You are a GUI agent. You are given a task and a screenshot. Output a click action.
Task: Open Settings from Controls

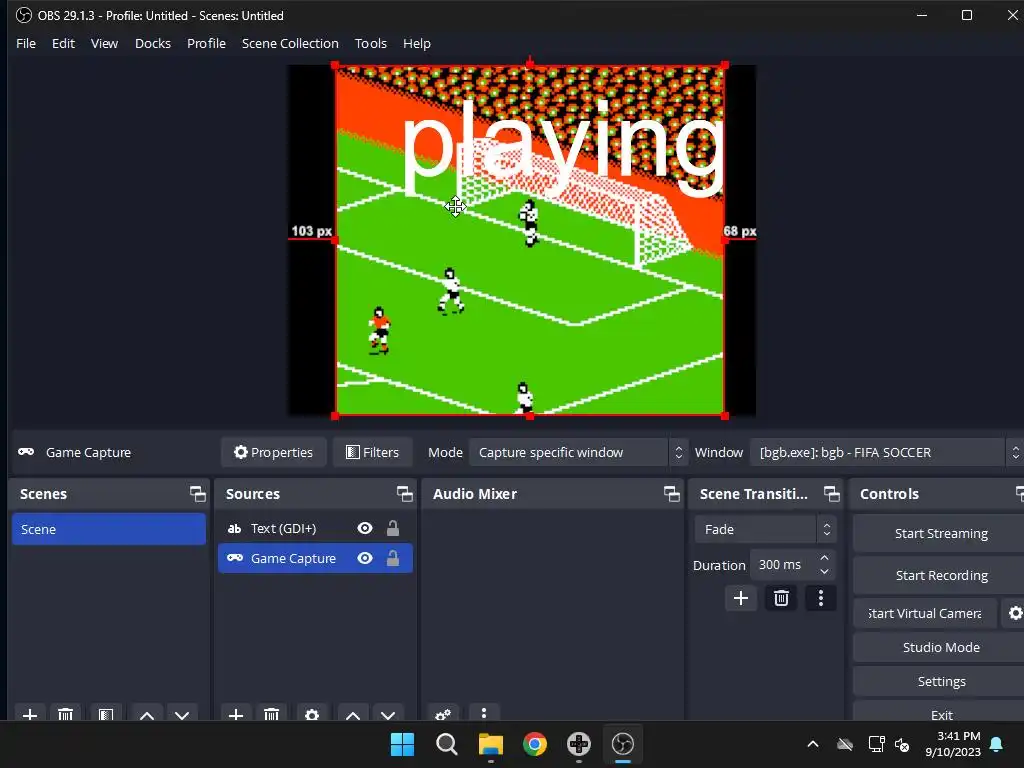pos(940,681)
